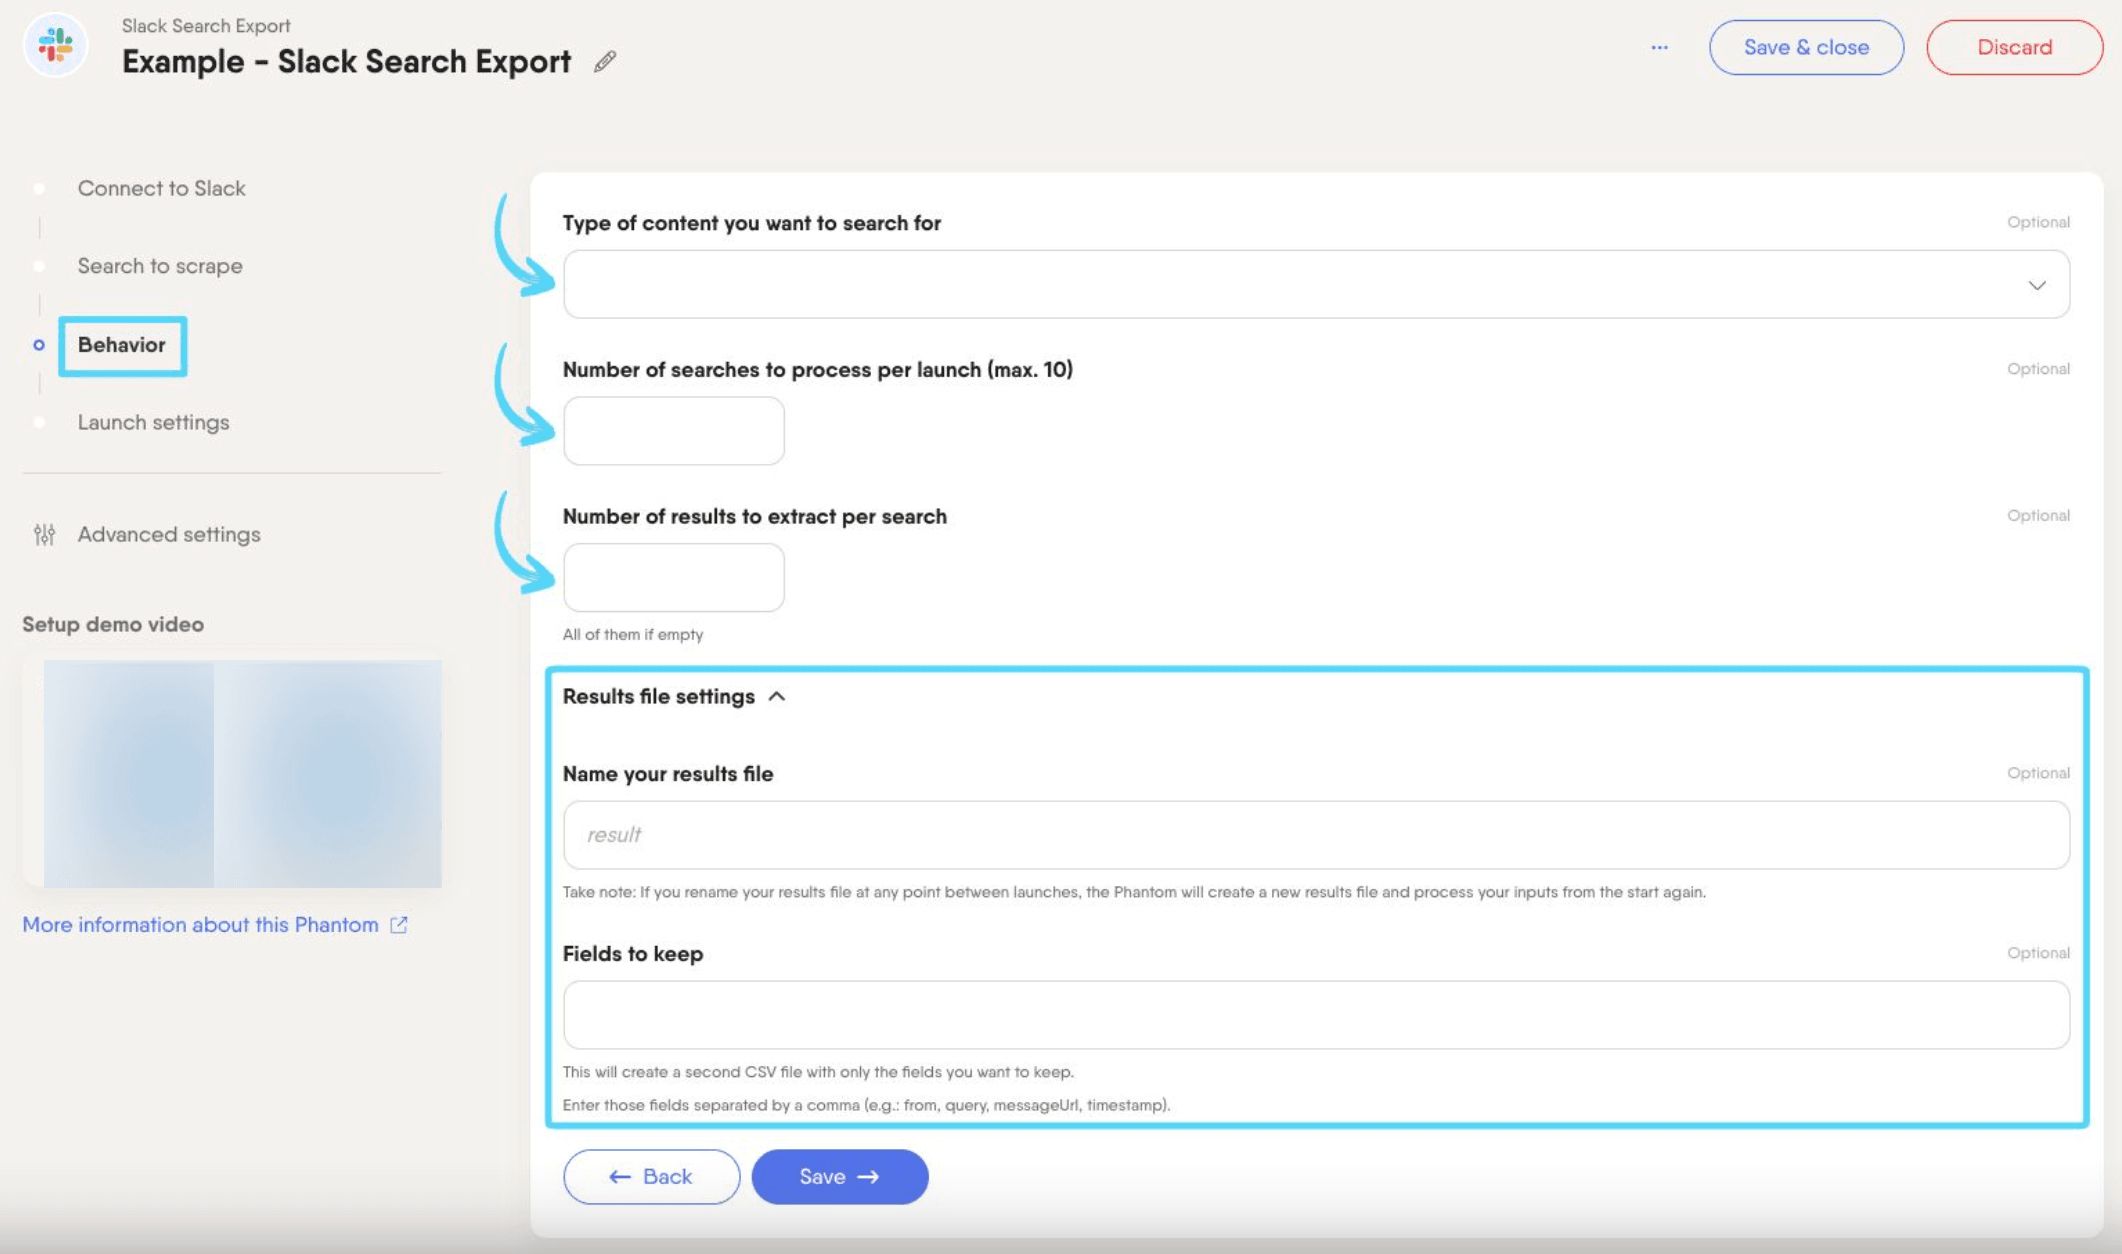Screen dimensions: 2122x1254
Task: Focus the number of results per search field
Action: tap(674, 577)
